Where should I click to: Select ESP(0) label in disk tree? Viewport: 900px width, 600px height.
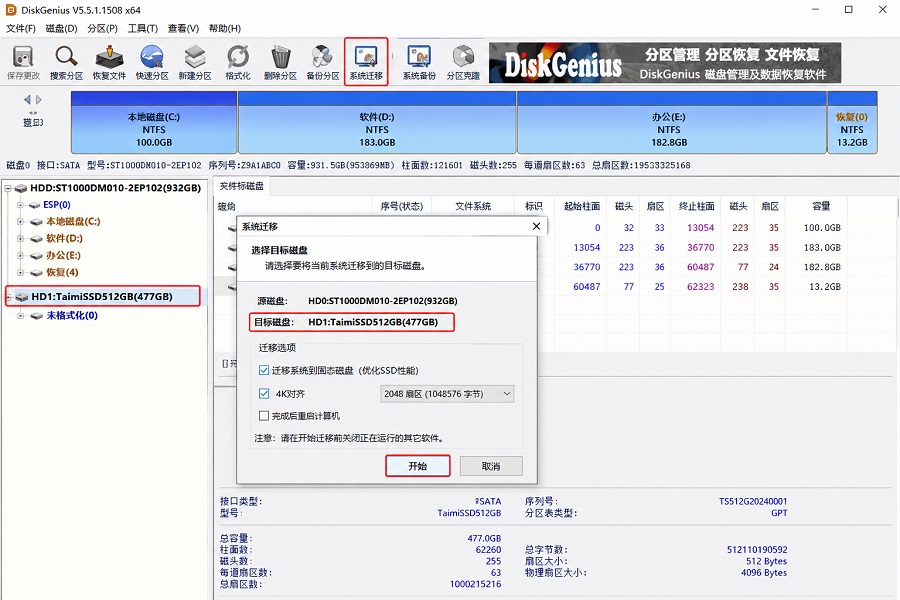57,205
